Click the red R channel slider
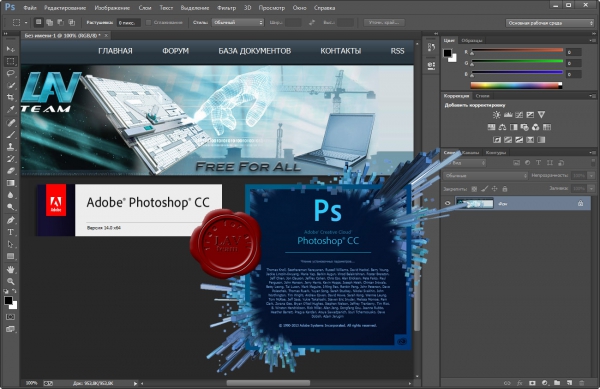This screenshot has height=389, width=600. pos(517,50)
